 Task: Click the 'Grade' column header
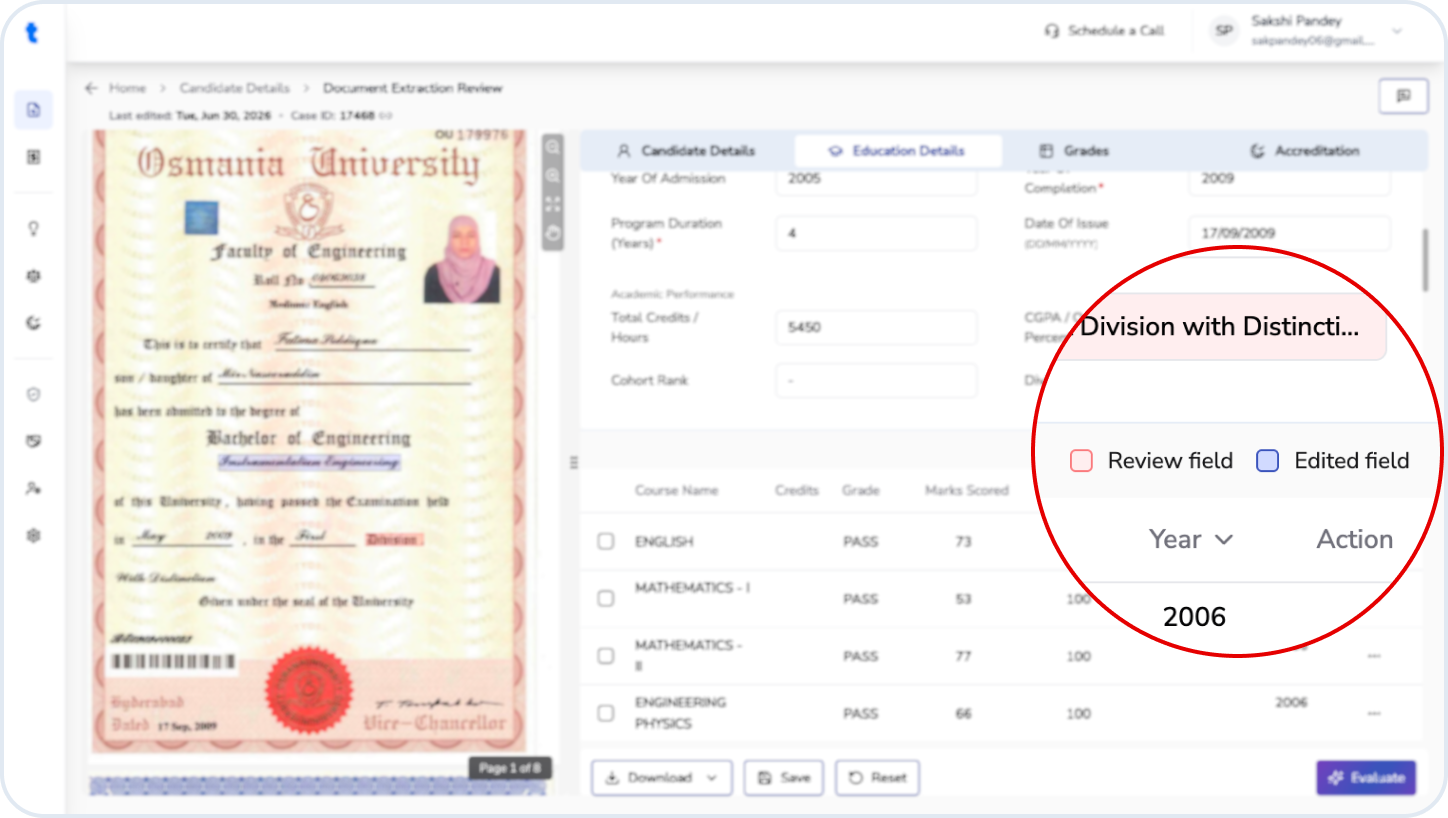(x=861, y=490)
